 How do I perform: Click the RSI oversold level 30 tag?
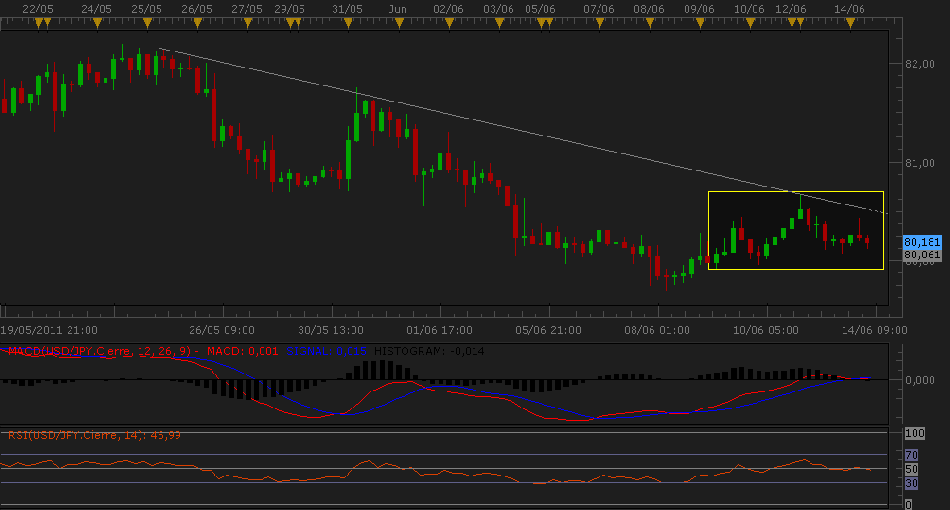911,483
